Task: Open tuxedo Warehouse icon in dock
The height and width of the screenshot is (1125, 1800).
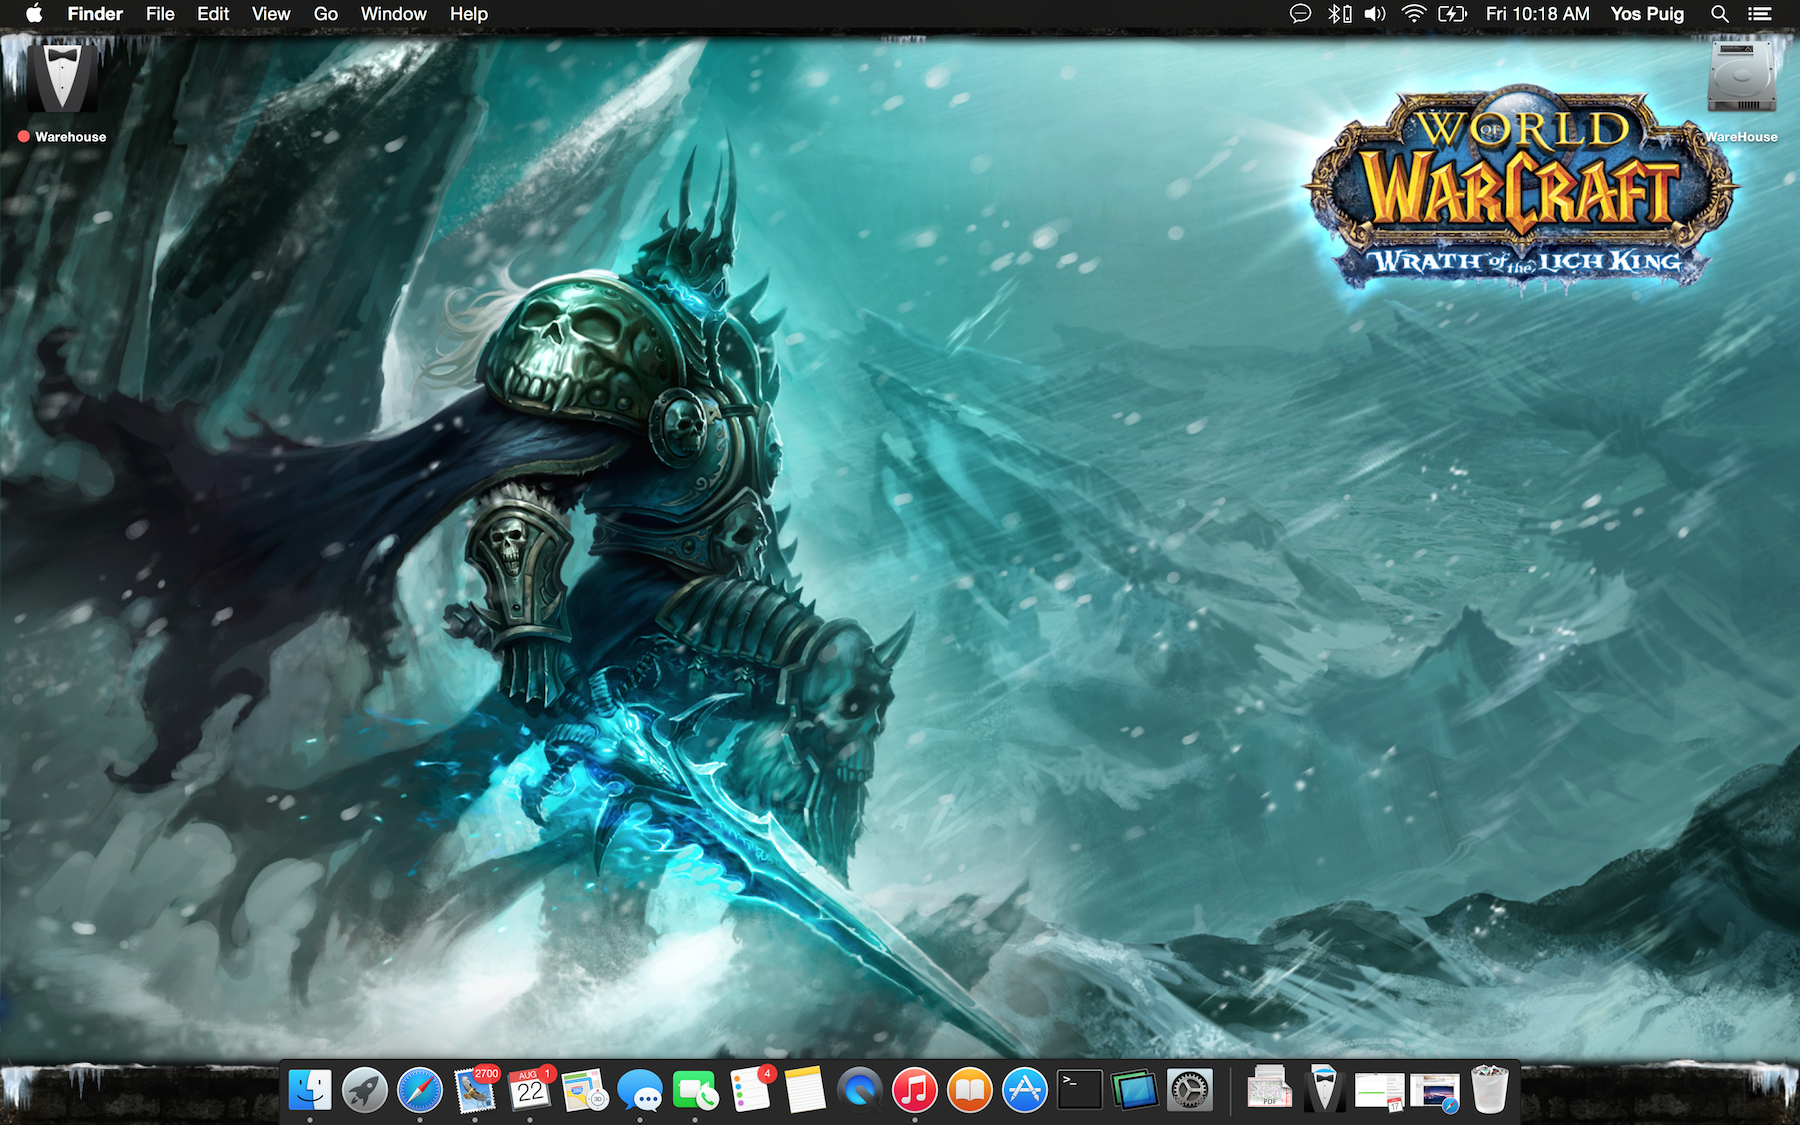Action: pos(1324,1088)
